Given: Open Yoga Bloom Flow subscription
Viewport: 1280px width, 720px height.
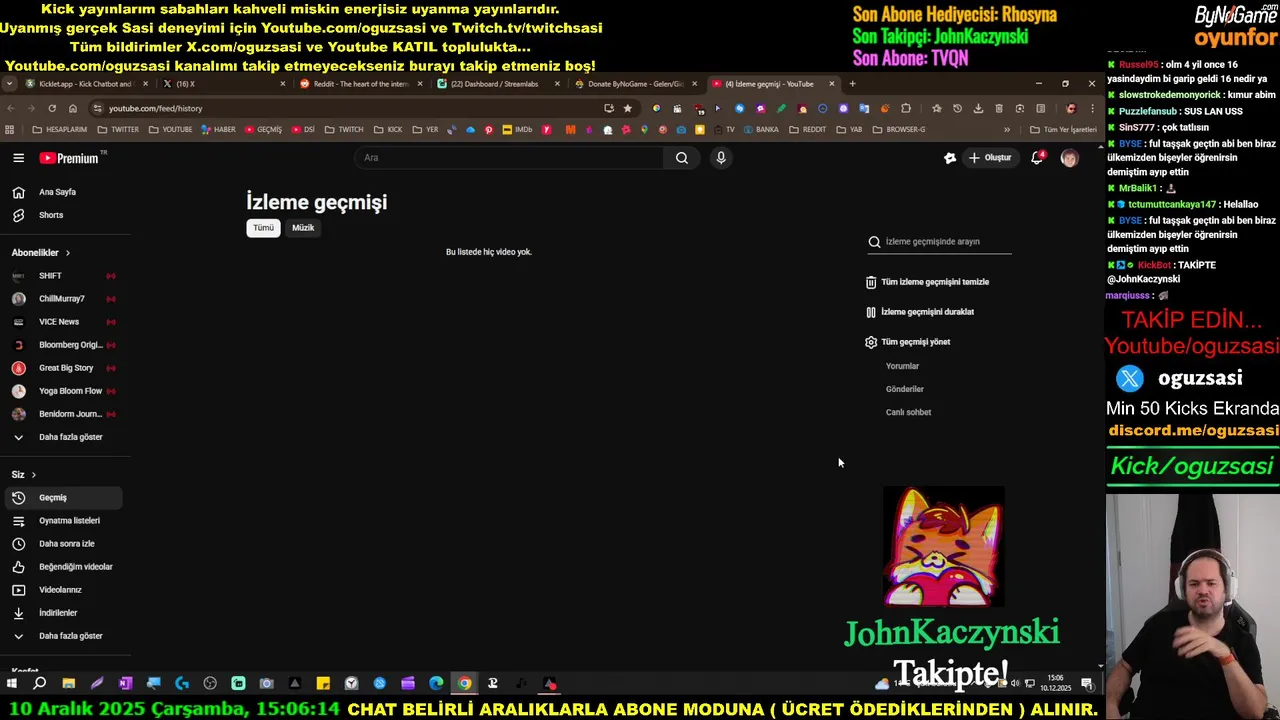Looking at the screenshot, I should tap(64, 391).
